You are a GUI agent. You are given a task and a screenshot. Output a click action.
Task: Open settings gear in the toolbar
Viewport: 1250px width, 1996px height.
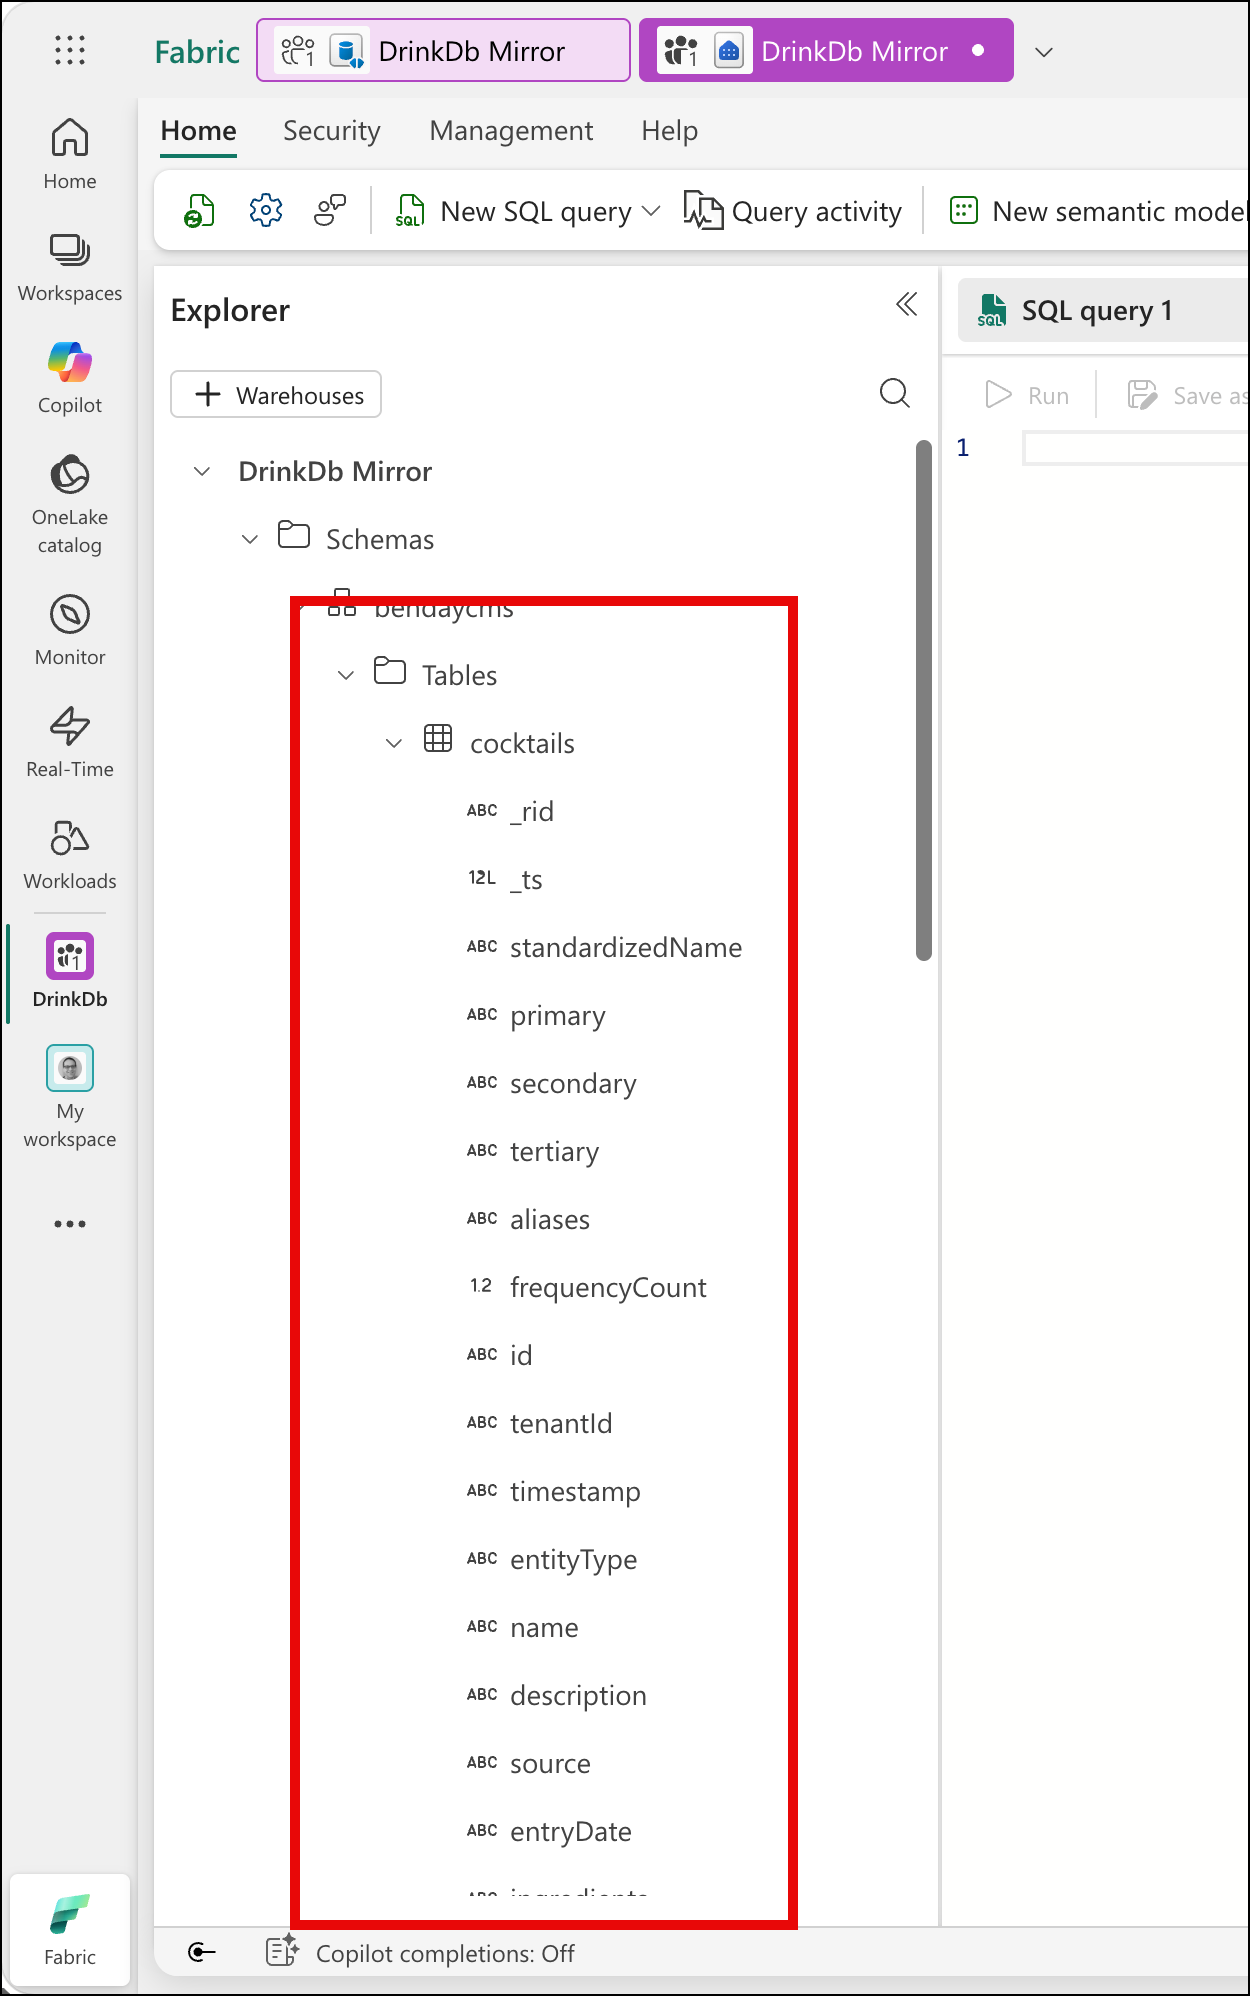(266, 211)
